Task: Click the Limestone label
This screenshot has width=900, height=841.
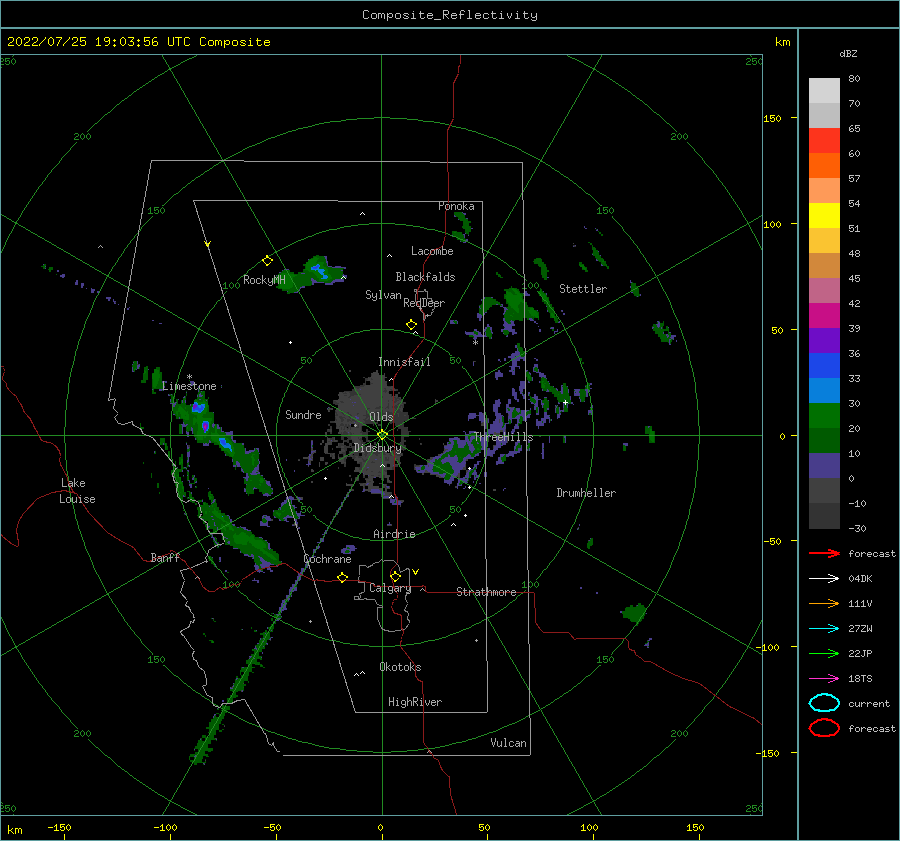Action: coord(189,386)
